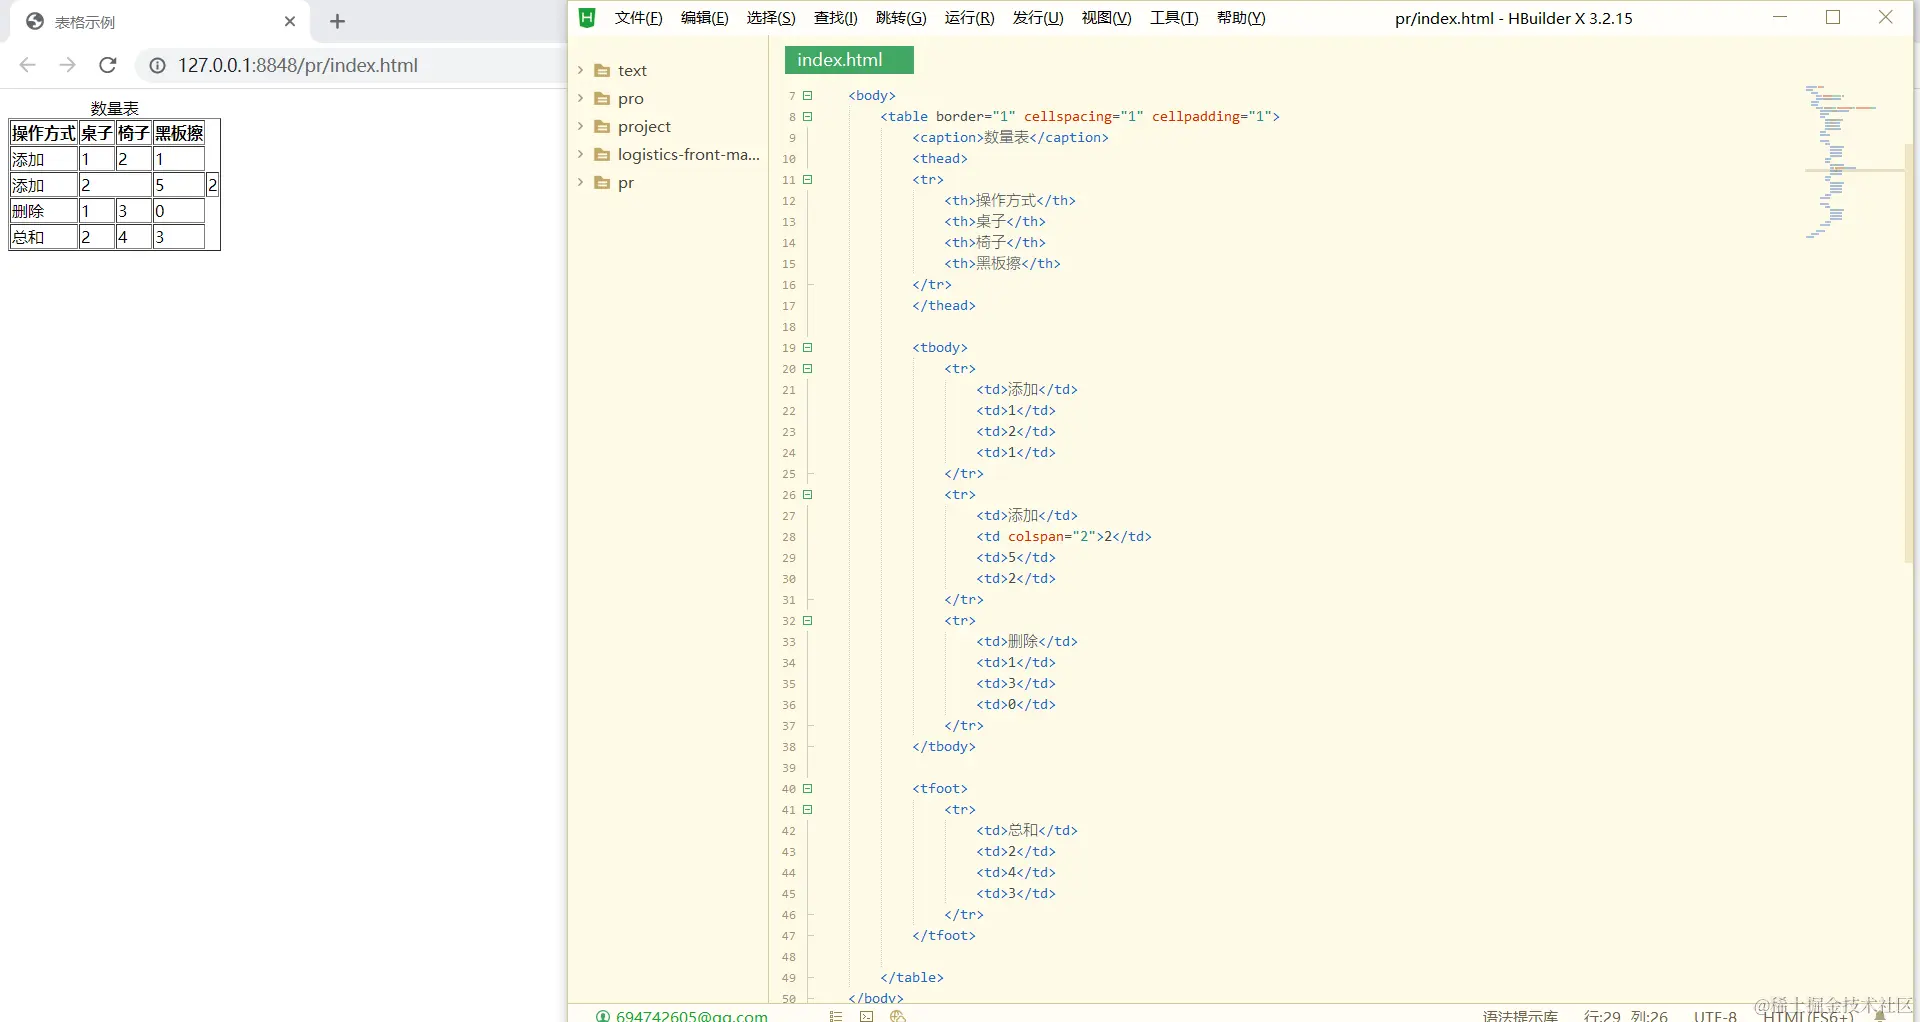This screenshot has width=1920, height=1022.
Task: Fold the tr block at line 26
Action: click(808, 495)
